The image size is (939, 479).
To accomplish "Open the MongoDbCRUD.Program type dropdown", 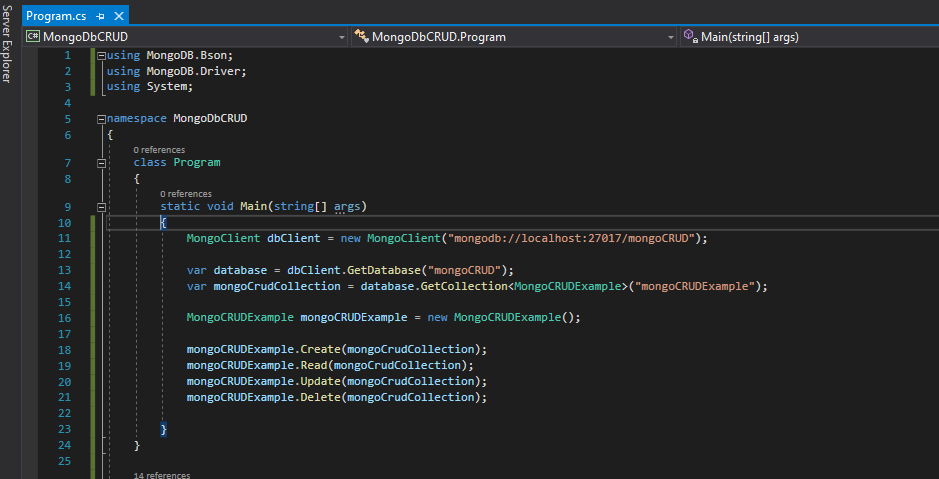I will [x=671, y=37].
